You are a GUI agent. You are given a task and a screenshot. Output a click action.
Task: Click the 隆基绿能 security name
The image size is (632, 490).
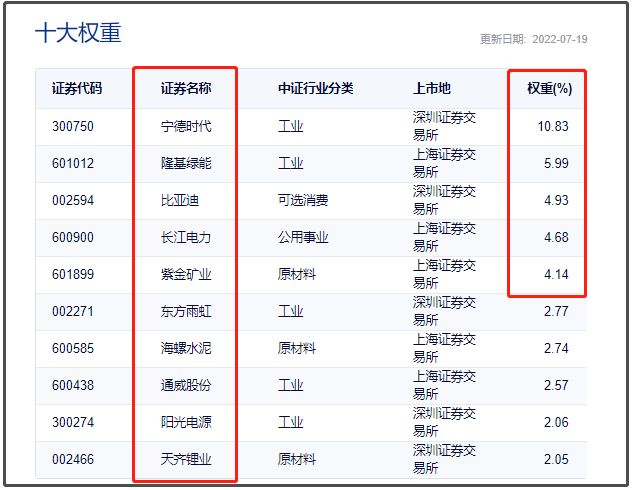(186, 164)
